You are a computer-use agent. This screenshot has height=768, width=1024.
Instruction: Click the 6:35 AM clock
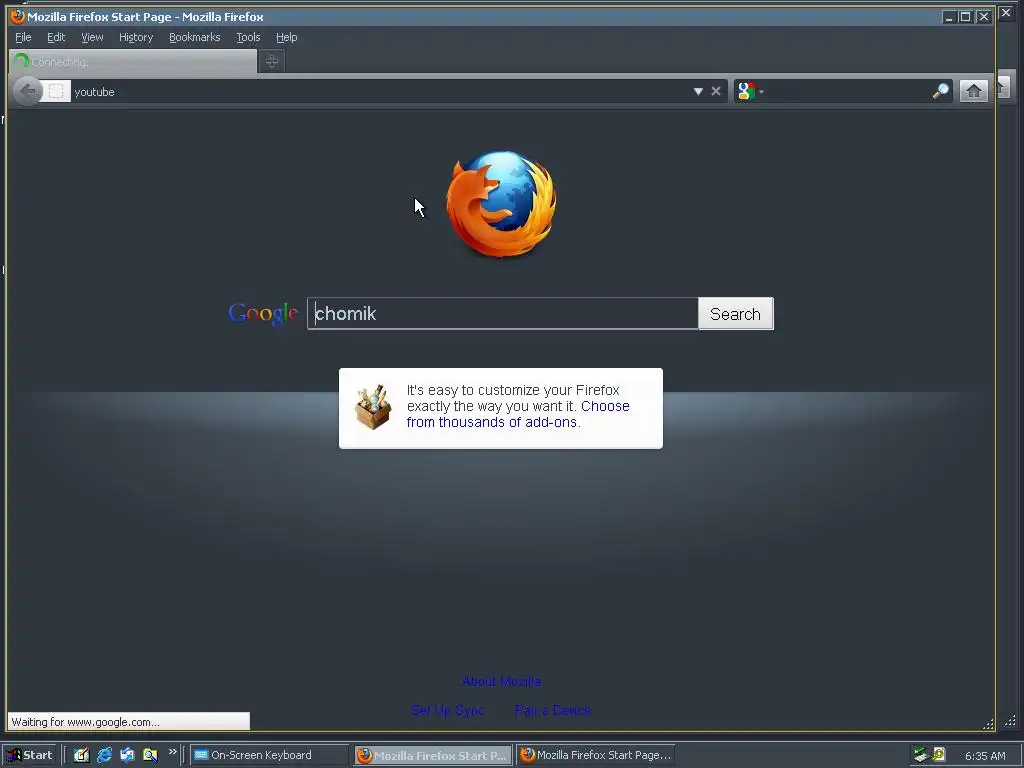click(985, 756)
